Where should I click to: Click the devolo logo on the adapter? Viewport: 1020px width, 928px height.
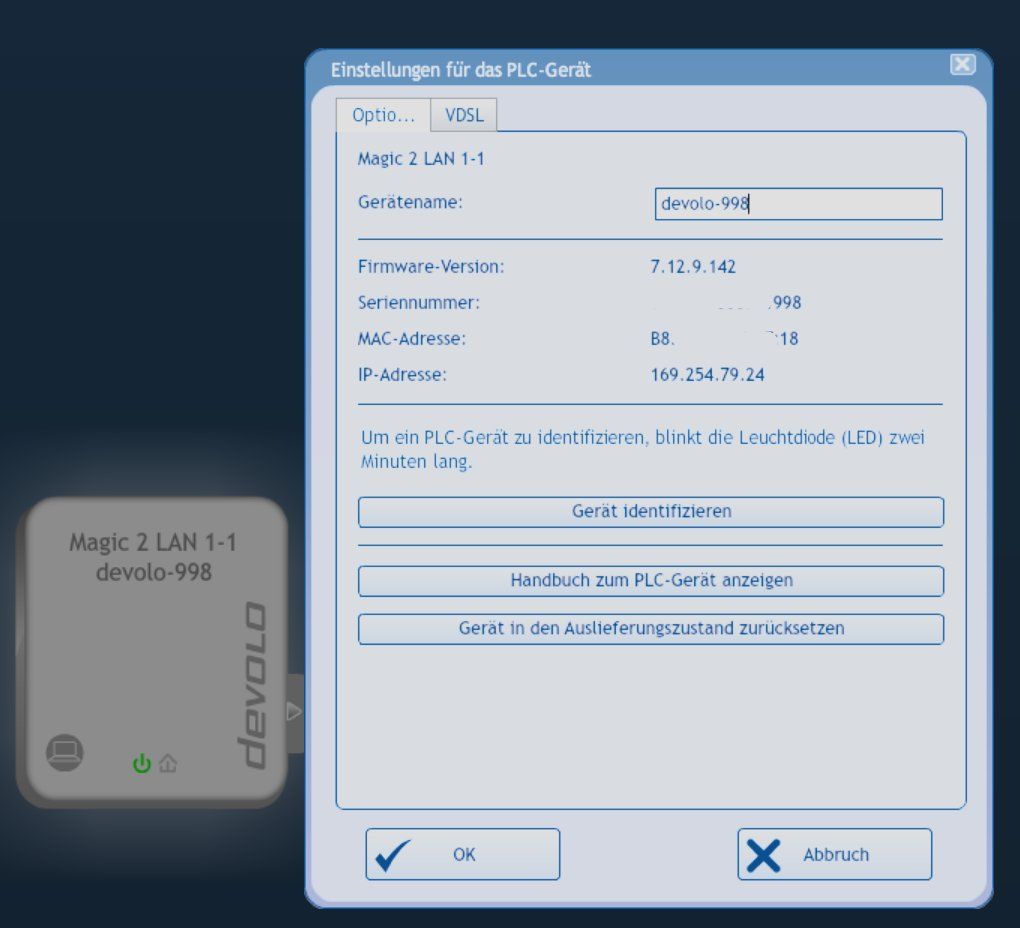(x=252, y=685)
